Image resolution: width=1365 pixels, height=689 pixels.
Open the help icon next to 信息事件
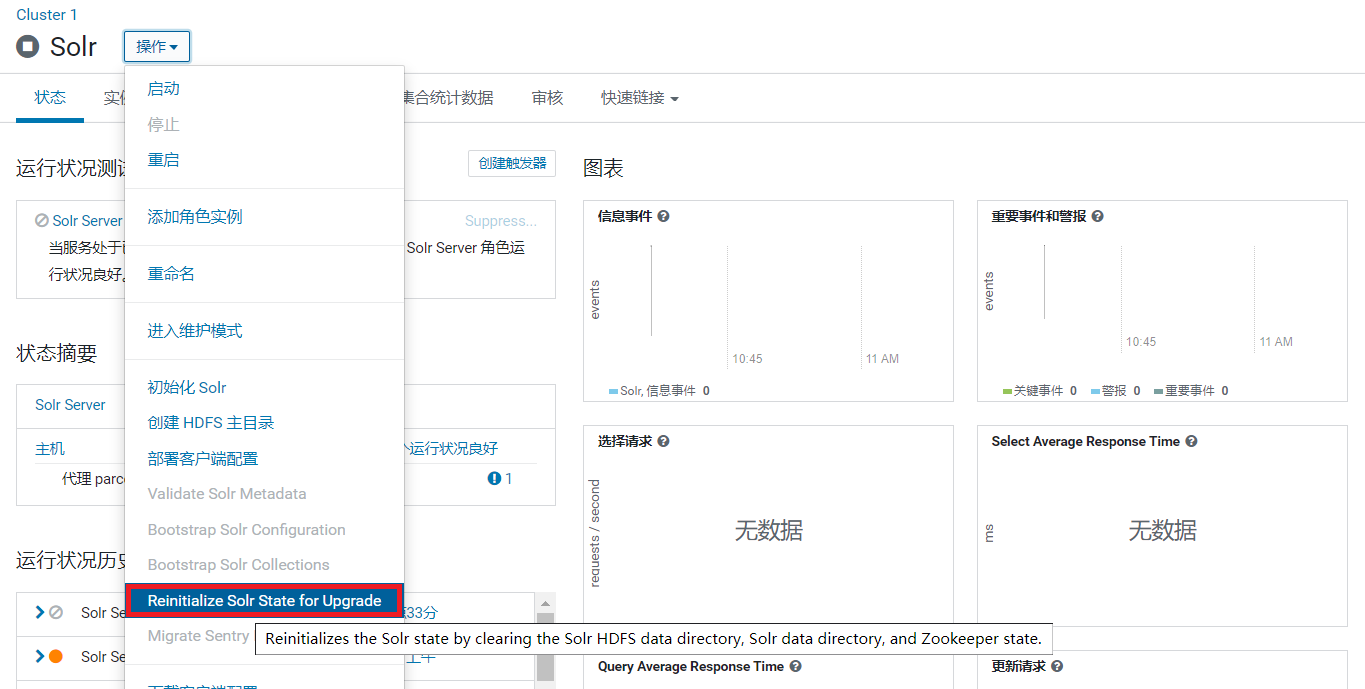click(663, 216)
